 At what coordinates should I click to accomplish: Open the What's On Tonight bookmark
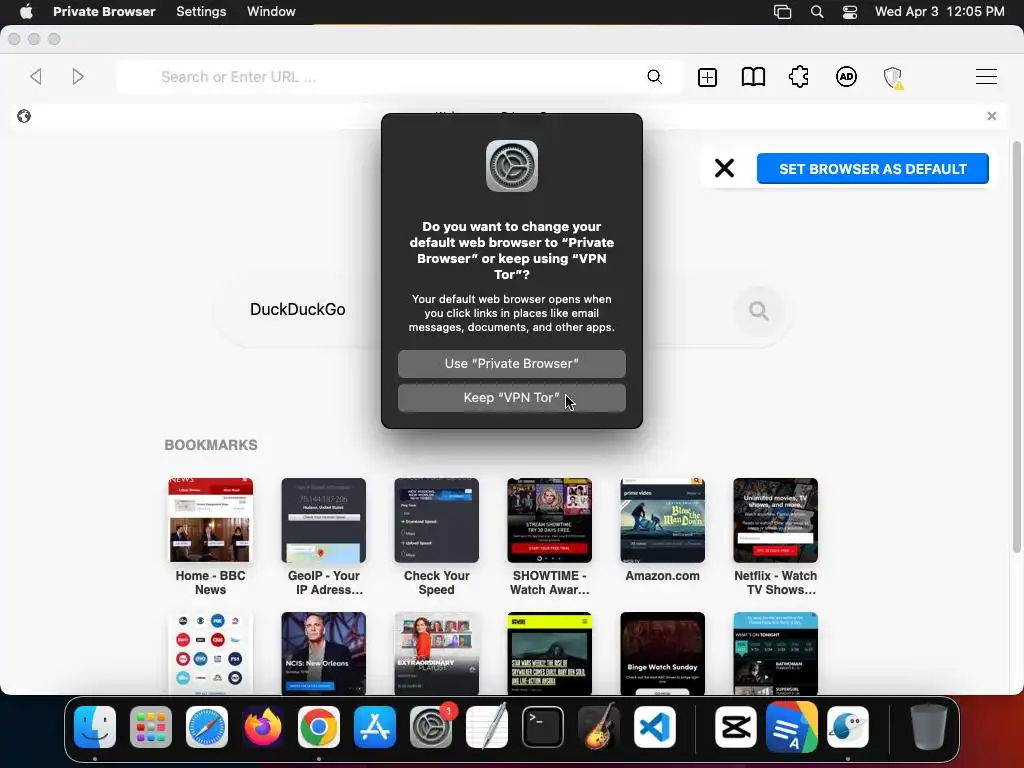tap(775, 653)
